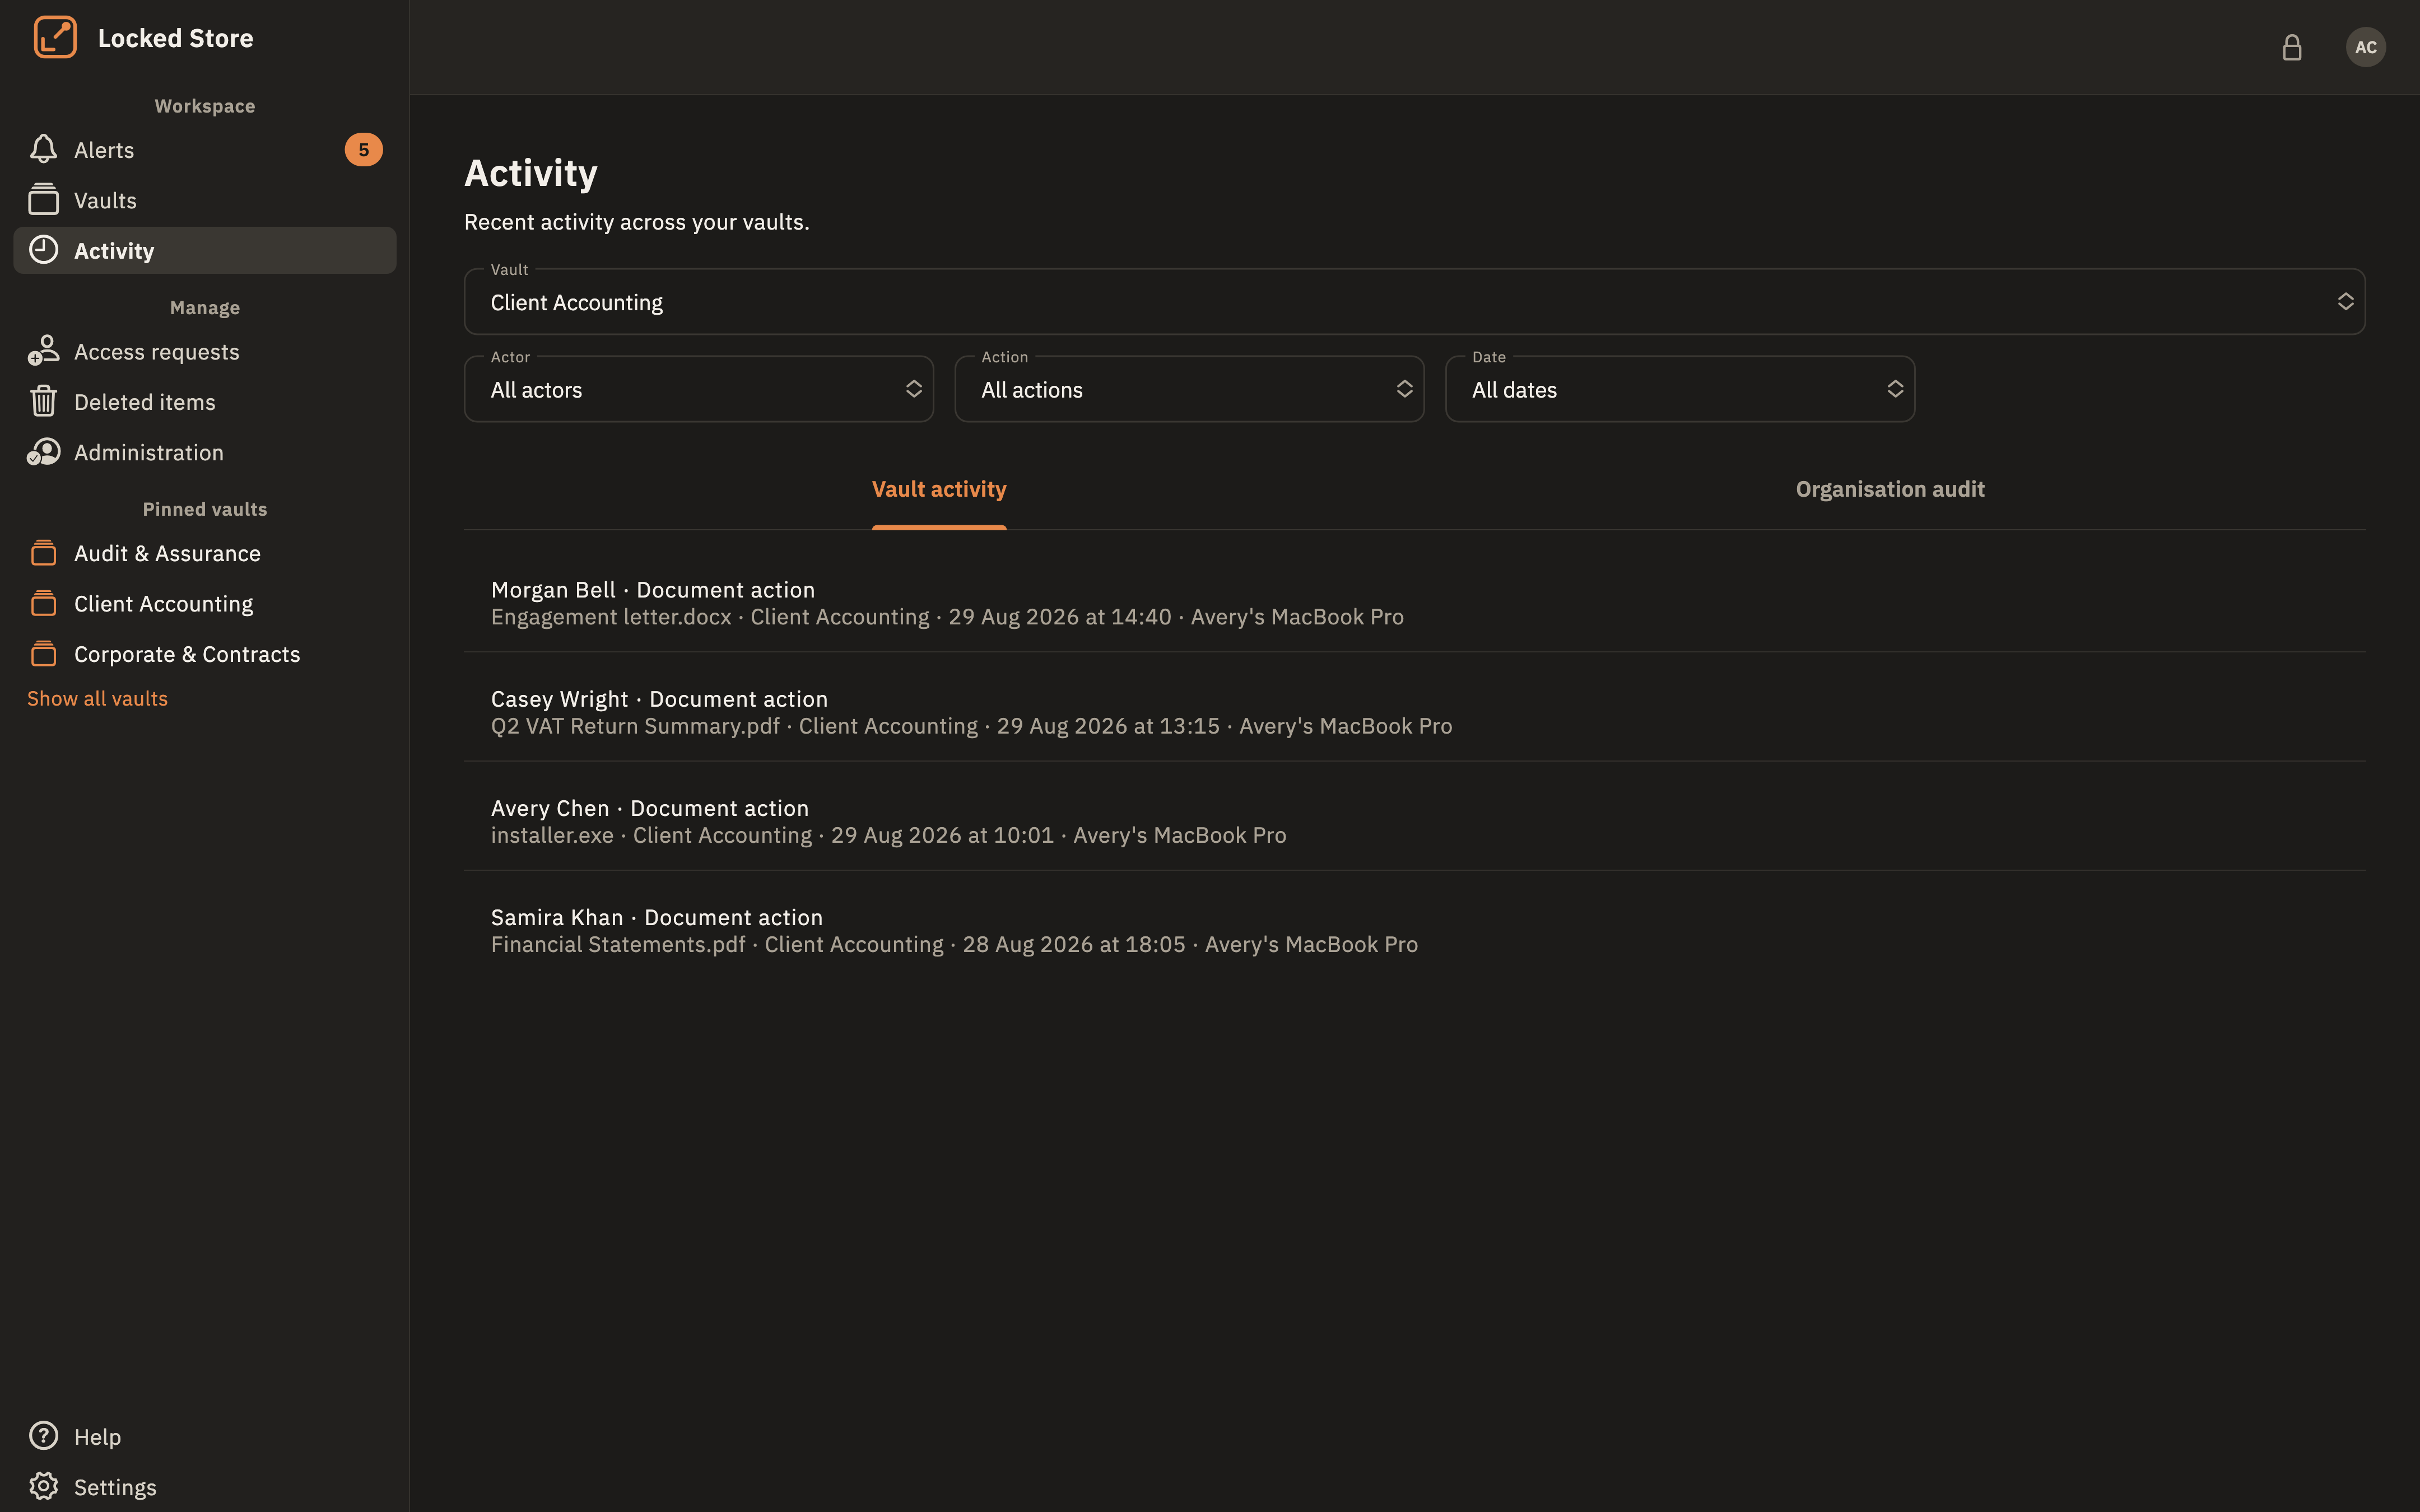Click the Client Accounting pinned vault icon
Screen dimensions: 2420x1512
pos(43,603)
